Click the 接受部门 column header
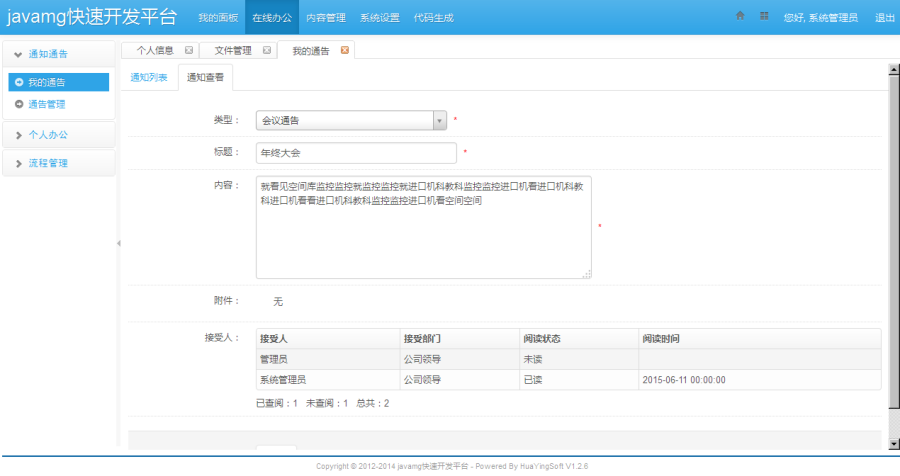900x476 pixels. point(460,339)
